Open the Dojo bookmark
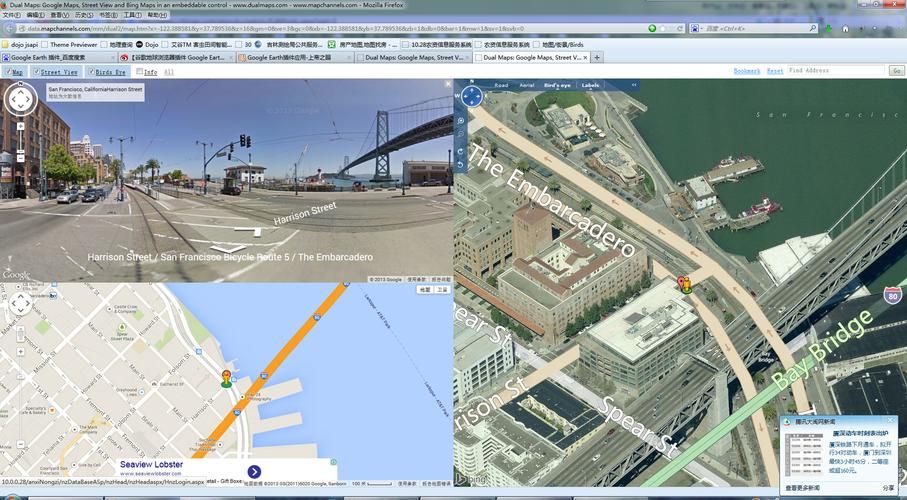This screenshot has height=500, width=907. (147, 45)
